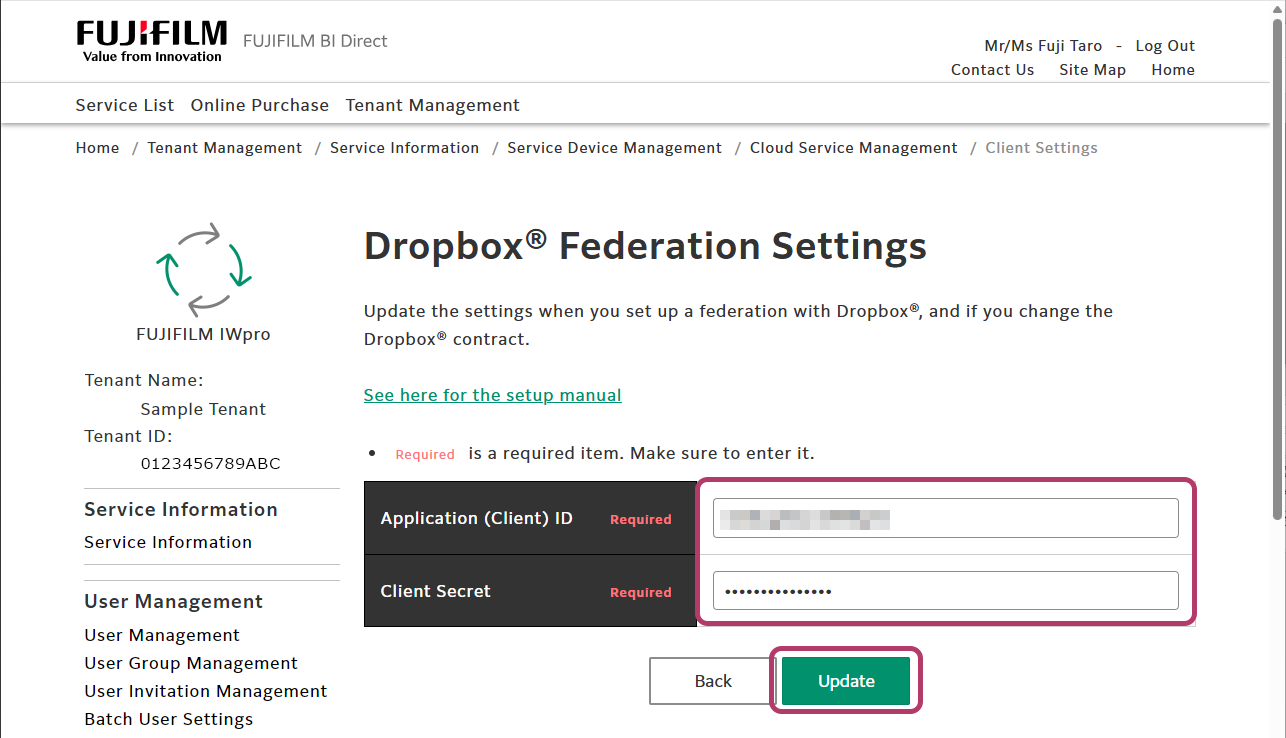Click the Service Device Management breadcrumb
This screenshot has width=1286, height=738.
(x=615, y=148)
